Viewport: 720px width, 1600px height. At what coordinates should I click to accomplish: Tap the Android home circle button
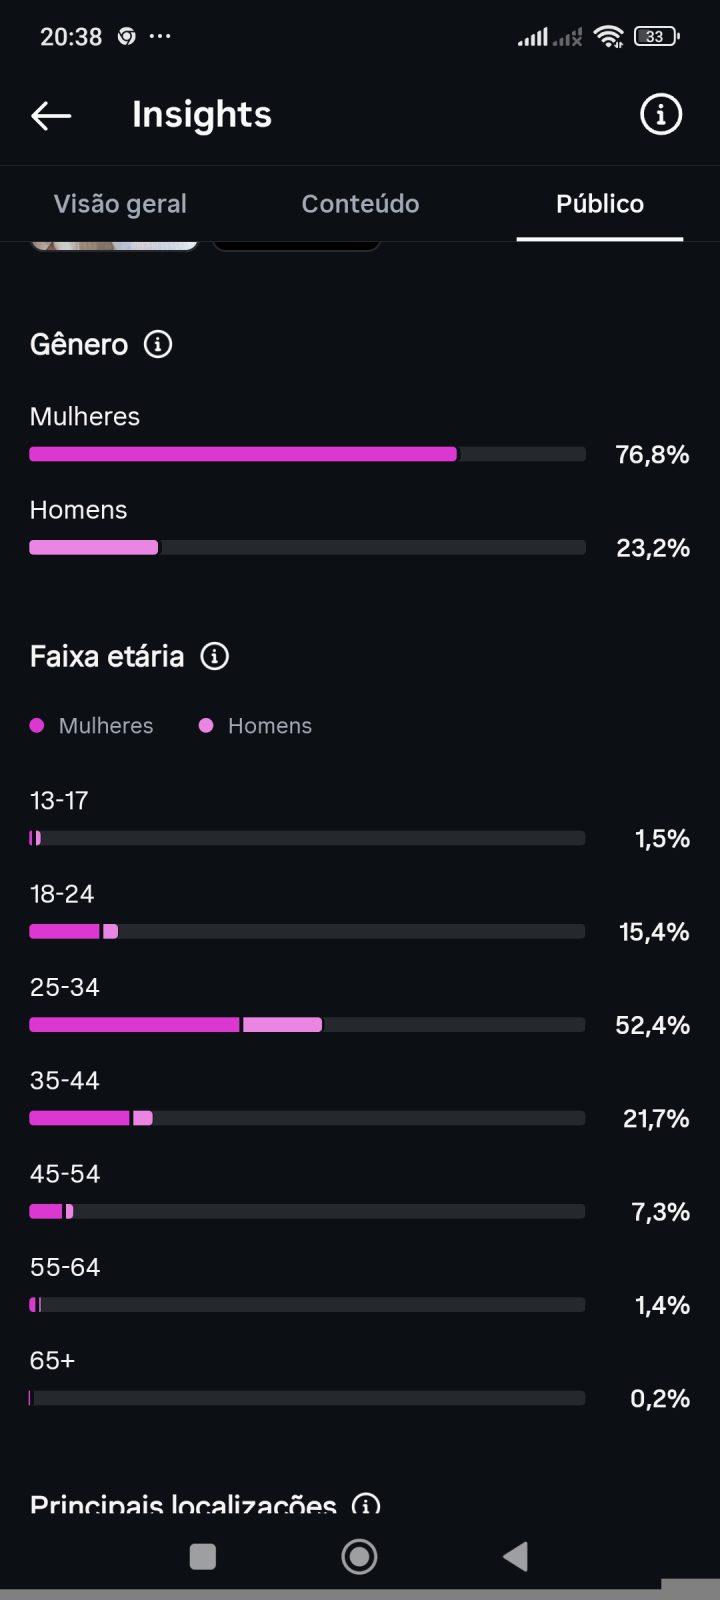(x=359, y=1556)
